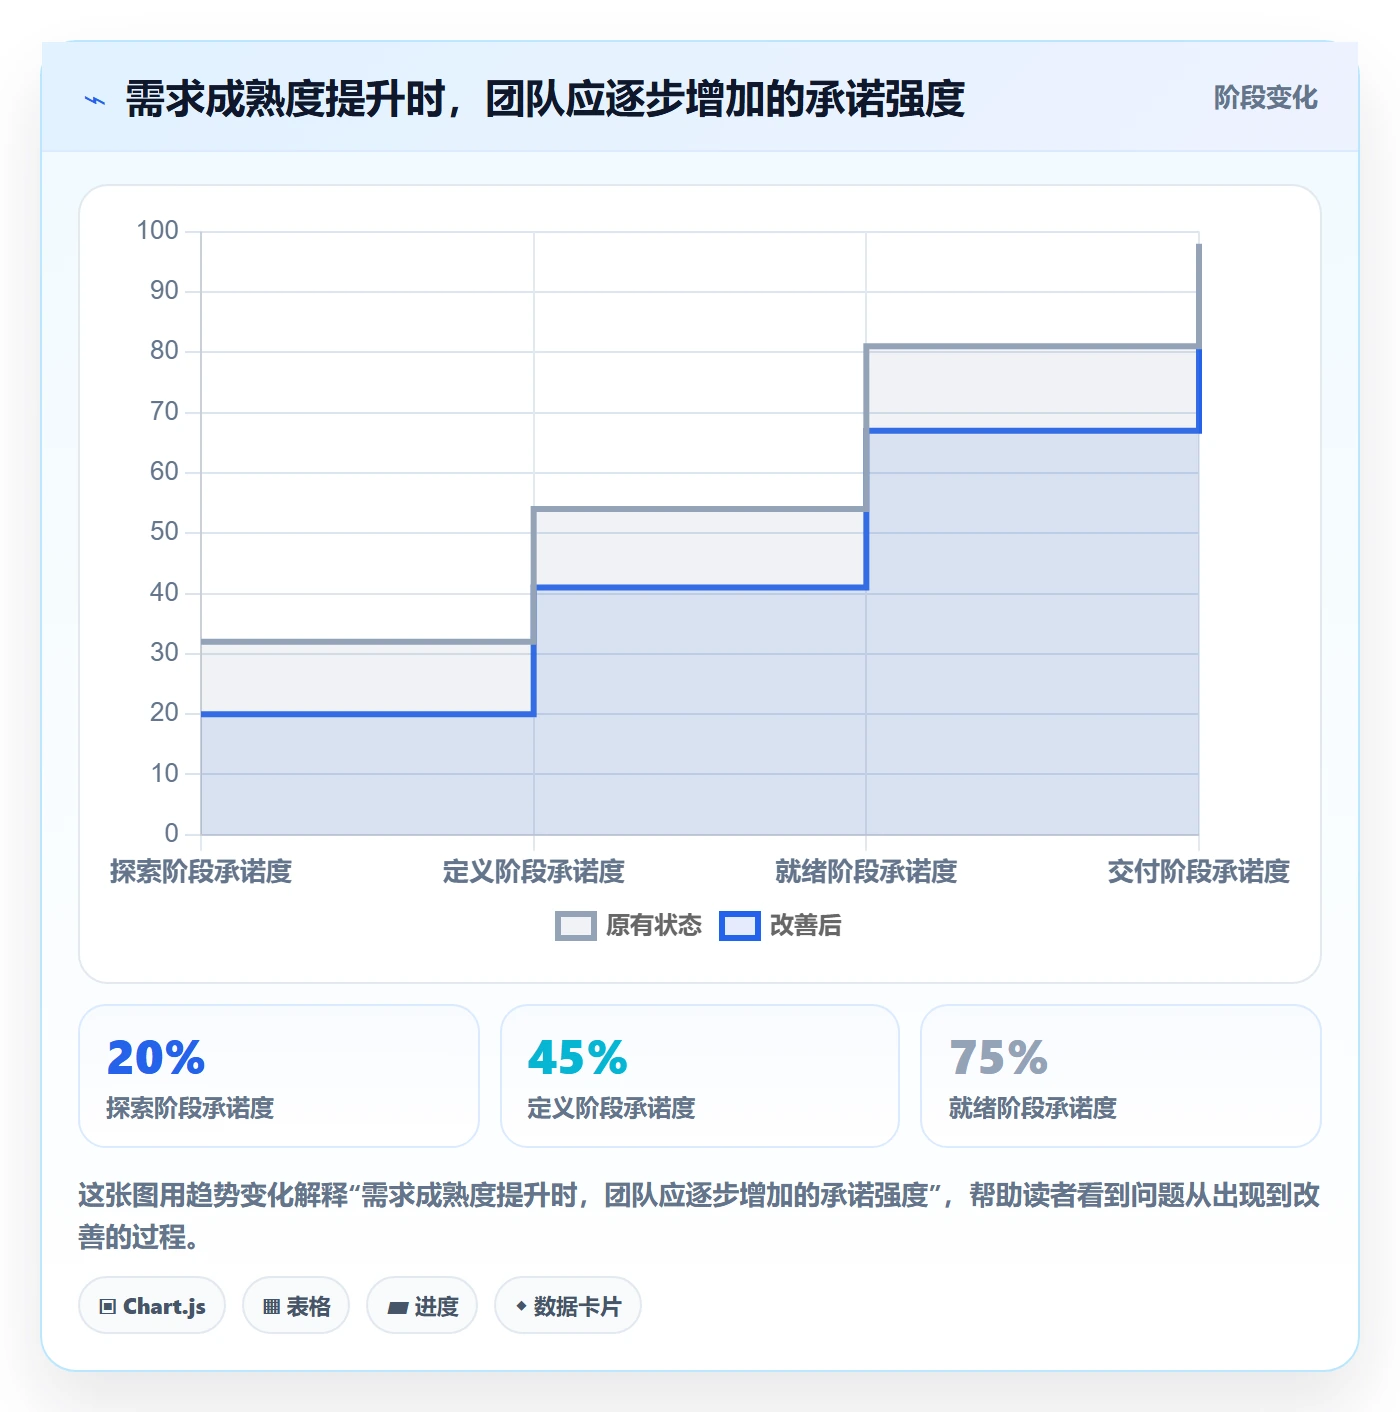This screenshot has height=1412, width=1400.
Task: Open the 20% 探索阶段承诺度 card
Action: pos(279,1076)
